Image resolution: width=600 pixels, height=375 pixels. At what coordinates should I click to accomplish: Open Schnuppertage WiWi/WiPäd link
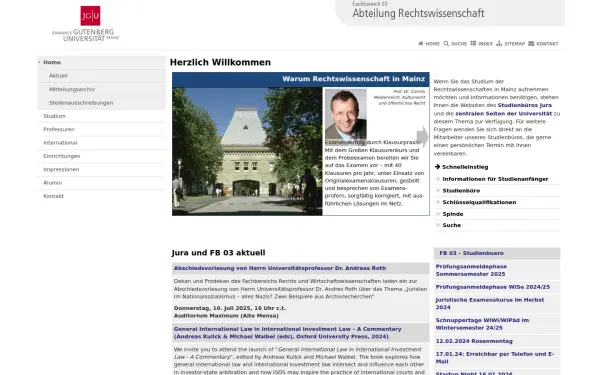(x=482, y=324)
